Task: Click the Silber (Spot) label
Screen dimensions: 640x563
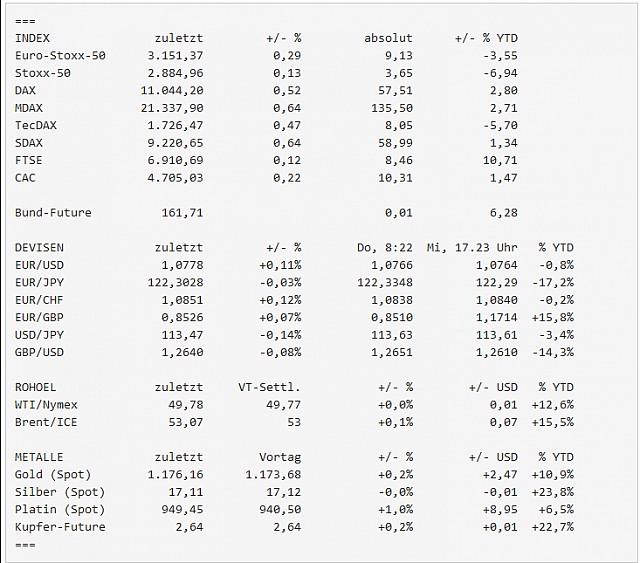Action: (60, 492)
